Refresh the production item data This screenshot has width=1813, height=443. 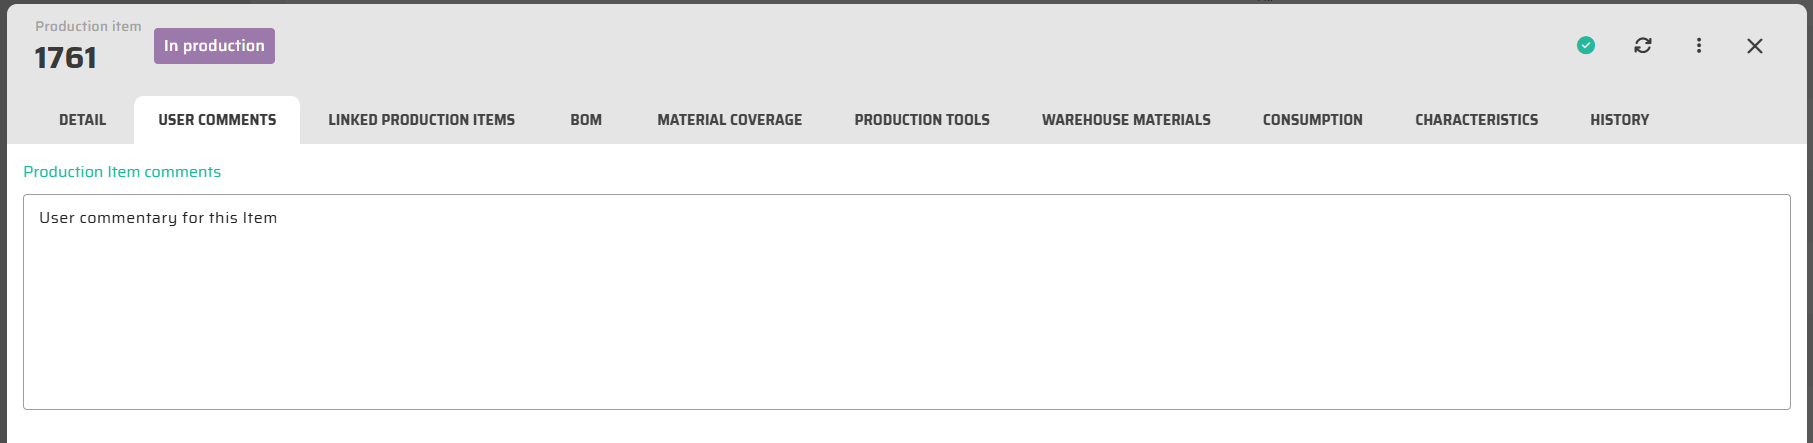(x=1643, y=45)
